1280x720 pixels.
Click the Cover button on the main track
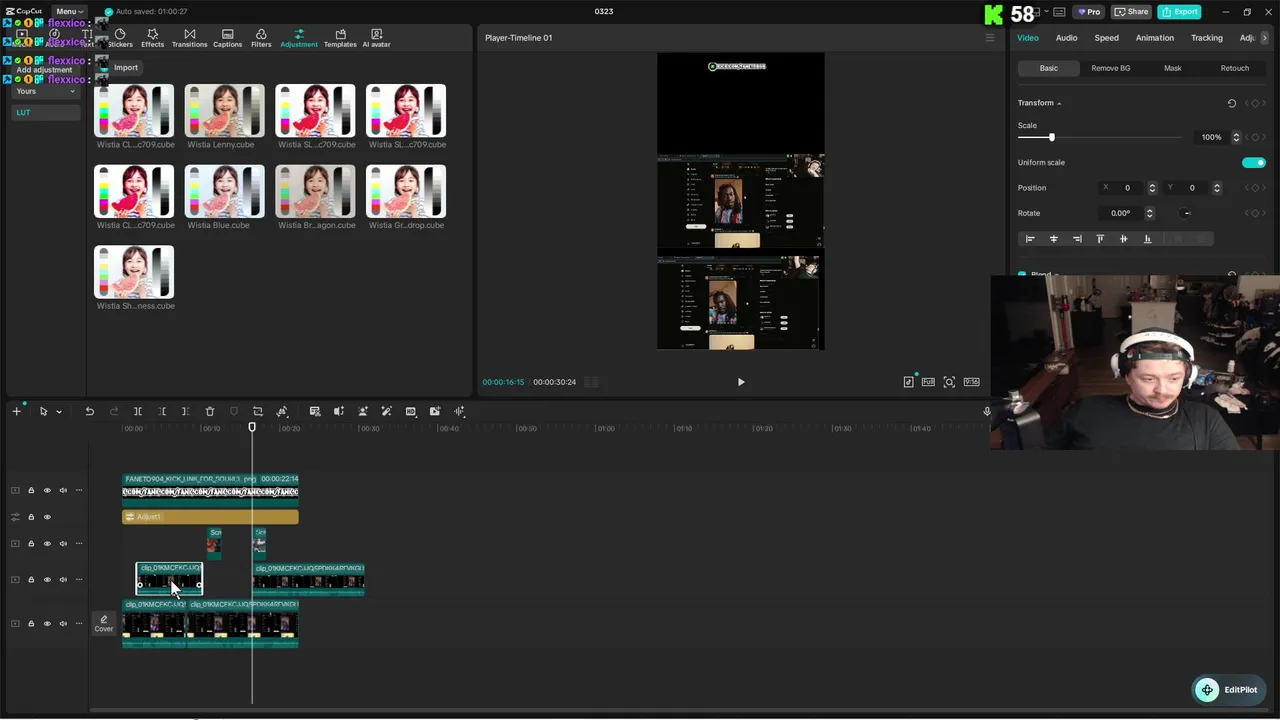(x=103, y=624)
